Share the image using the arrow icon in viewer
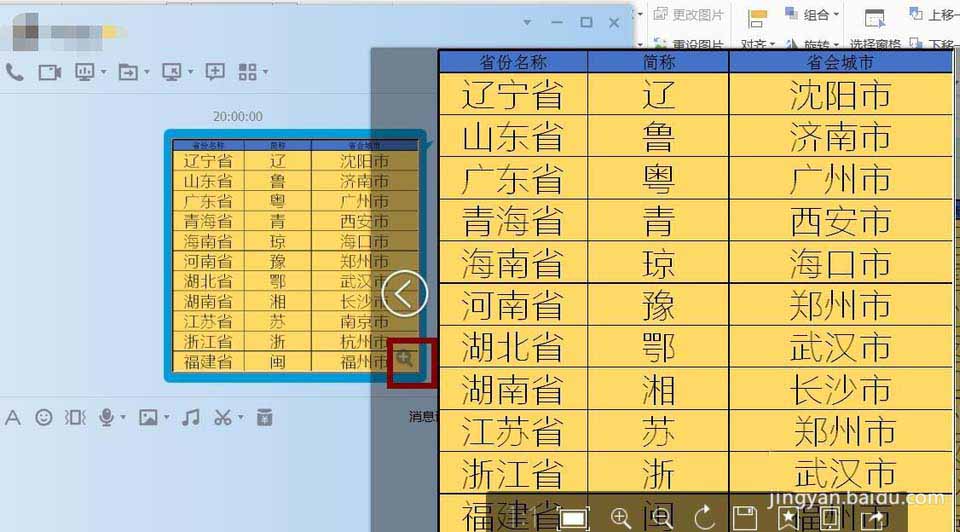Screen dimensions: 960x532 point(872,517)
